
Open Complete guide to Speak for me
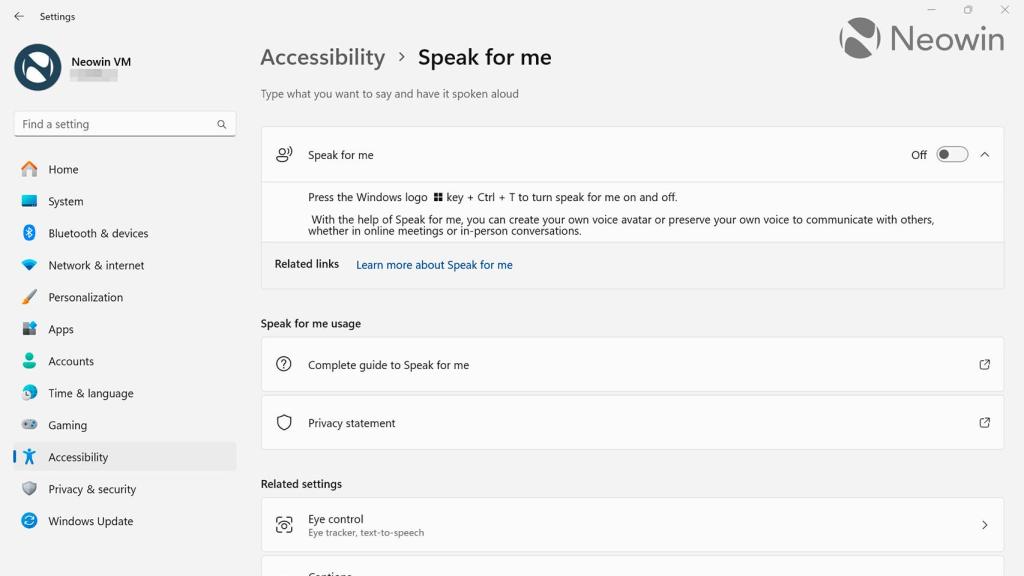pos(632,364)
